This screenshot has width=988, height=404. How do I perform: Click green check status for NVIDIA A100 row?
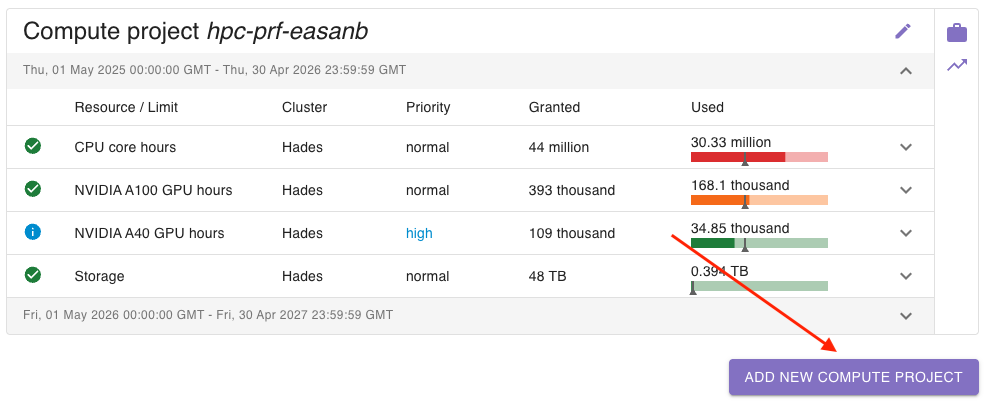(33, 189)
